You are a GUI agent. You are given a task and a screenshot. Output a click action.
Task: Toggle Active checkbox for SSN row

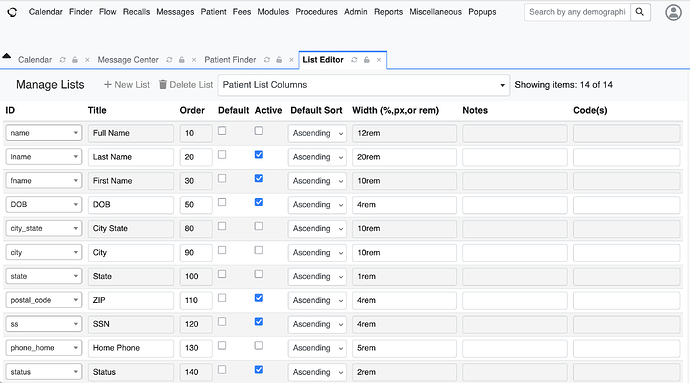pyautogui.click(x=259, y=322)
